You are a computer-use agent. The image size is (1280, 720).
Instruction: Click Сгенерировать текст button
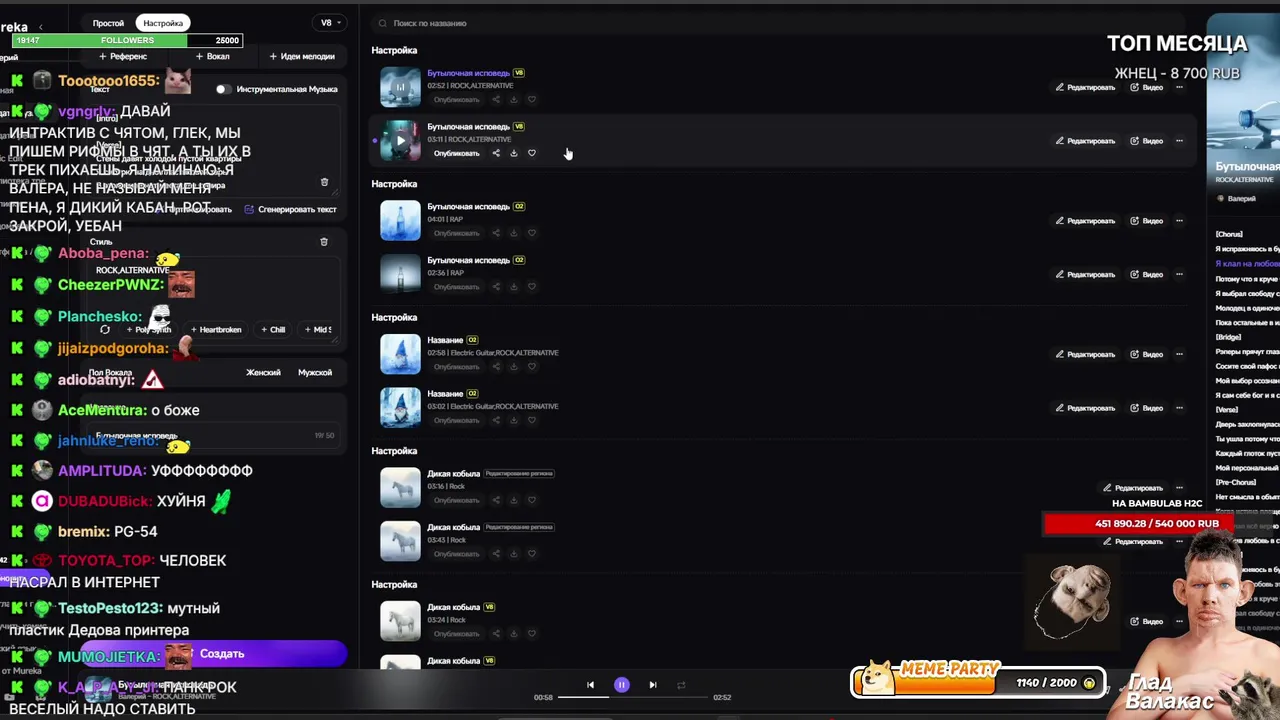(290, 209)
